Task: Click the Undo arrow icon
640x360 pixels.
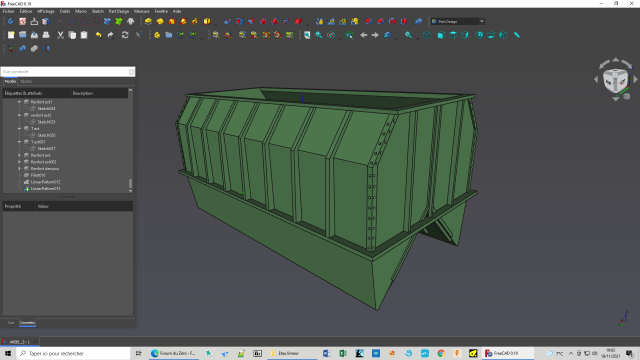Action: coord(98,35)
